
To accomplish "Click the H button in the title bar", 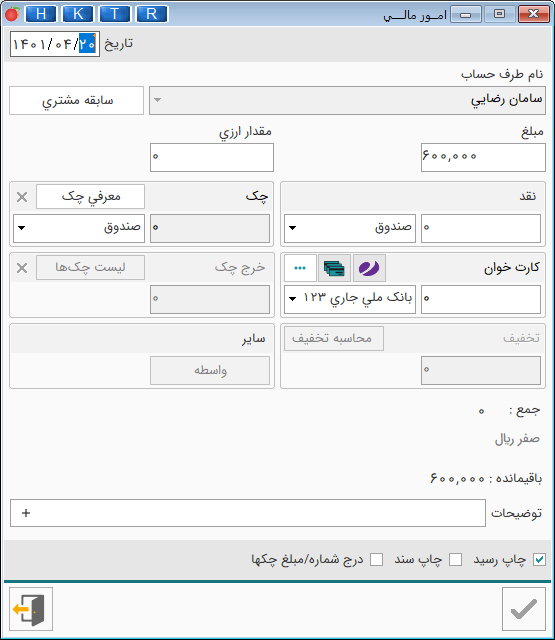I will [x=41, y=14].
